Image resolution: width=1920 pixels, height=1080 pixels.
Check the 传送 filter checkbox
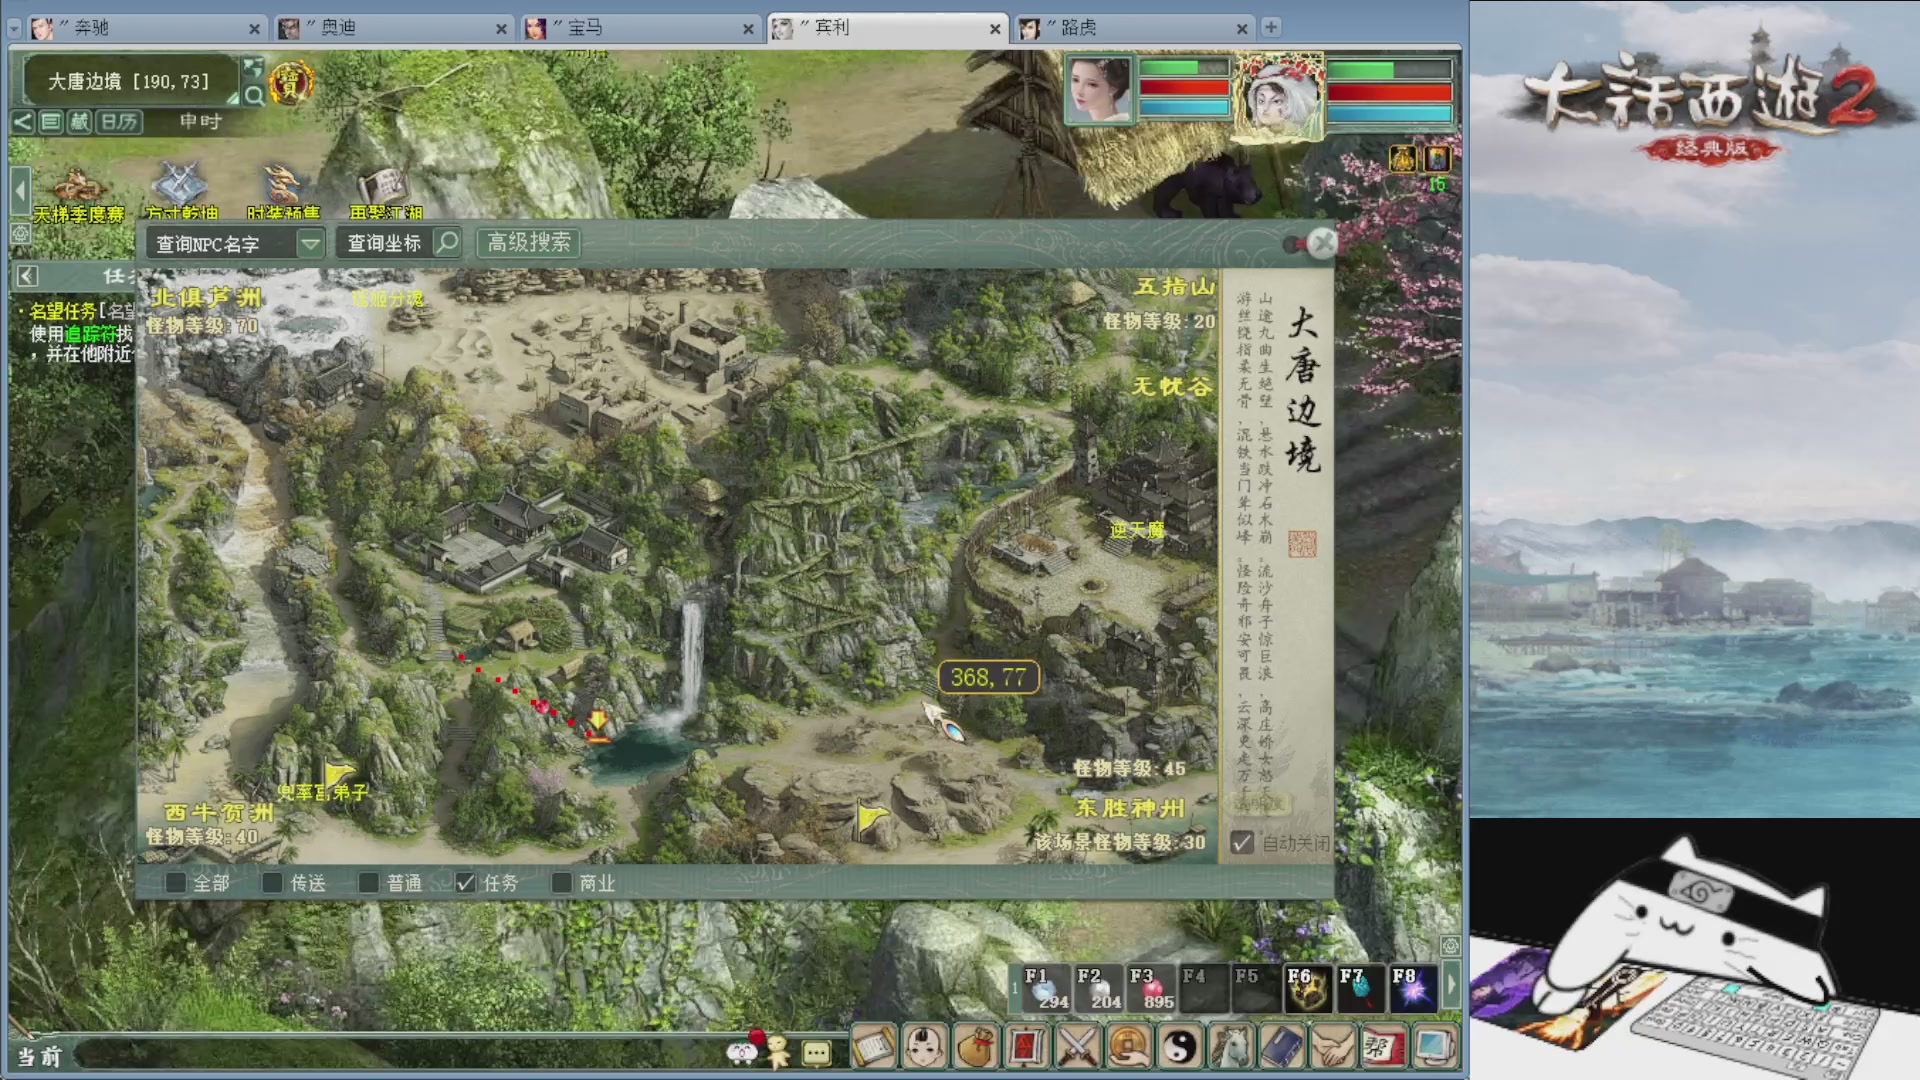(x=272, y=883)
